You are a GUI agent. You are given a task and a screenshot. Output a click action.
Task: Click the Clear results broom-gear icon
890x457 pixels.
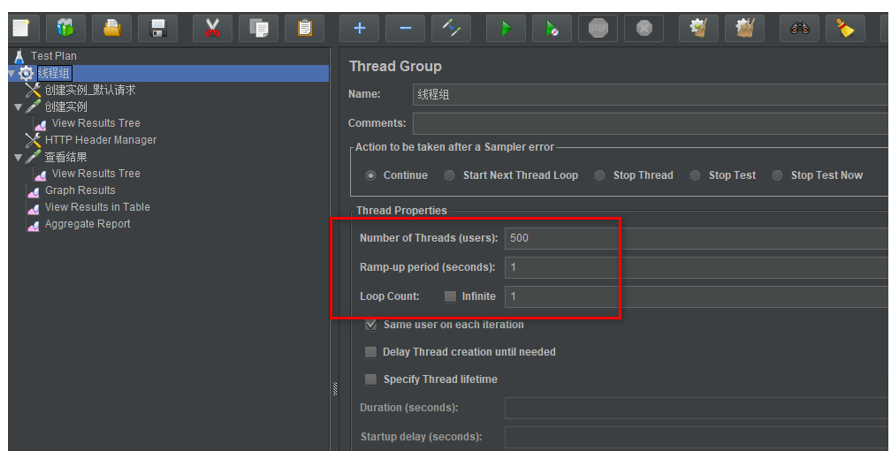coord(699,28)
